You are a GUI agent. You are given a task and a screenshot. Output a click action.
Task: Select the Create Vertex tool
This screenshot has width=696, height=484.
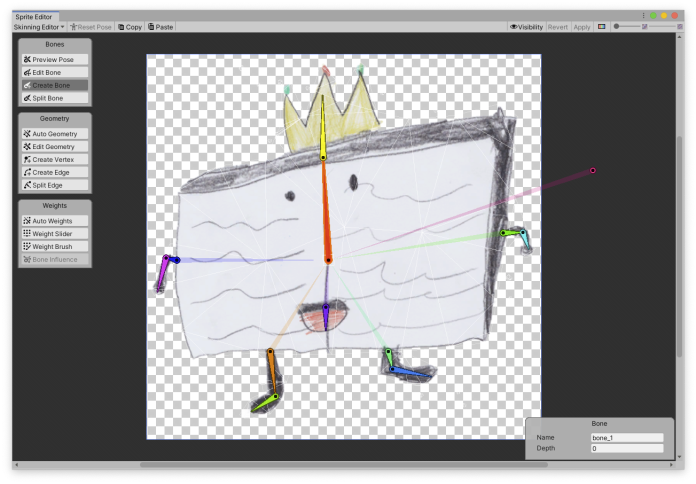(54, 160)
